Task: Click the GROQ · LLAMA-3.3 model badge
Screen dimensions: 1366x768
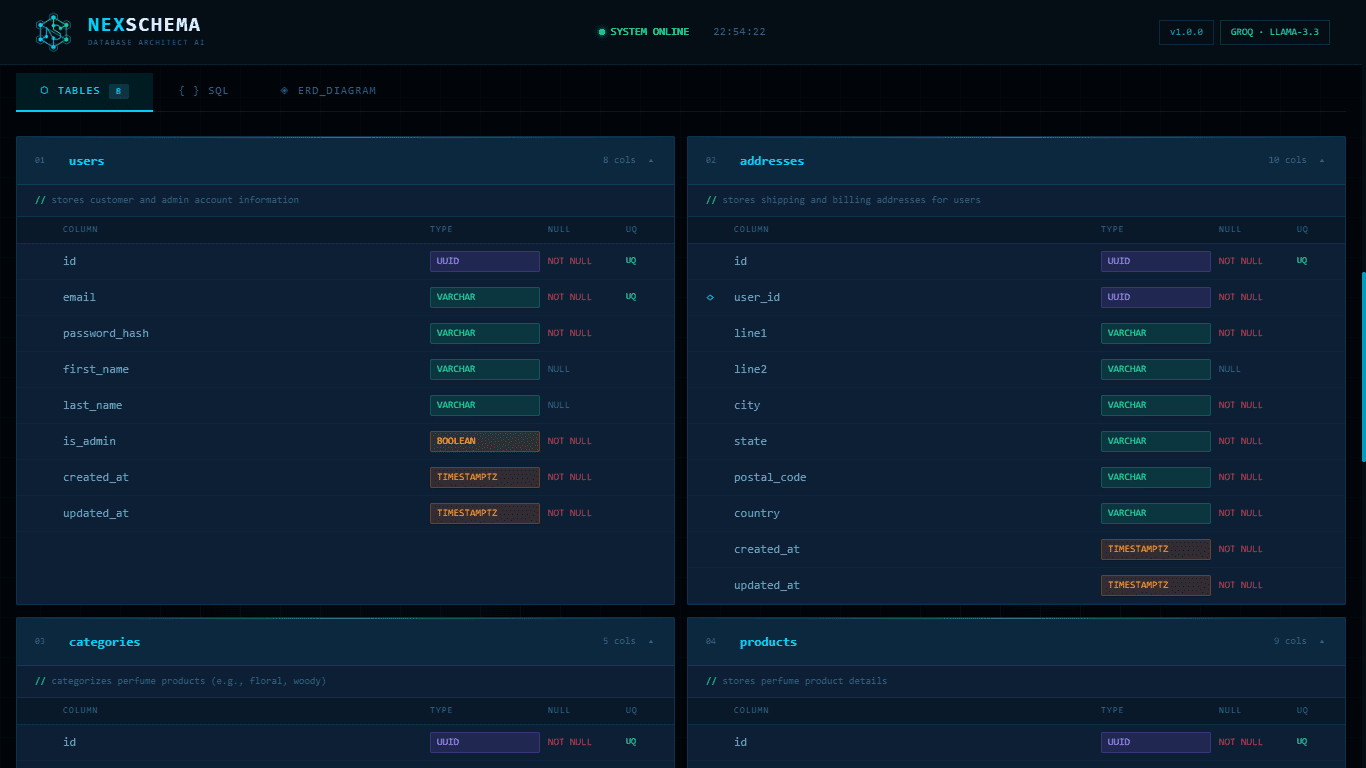Action: [x=1274, y=32]
